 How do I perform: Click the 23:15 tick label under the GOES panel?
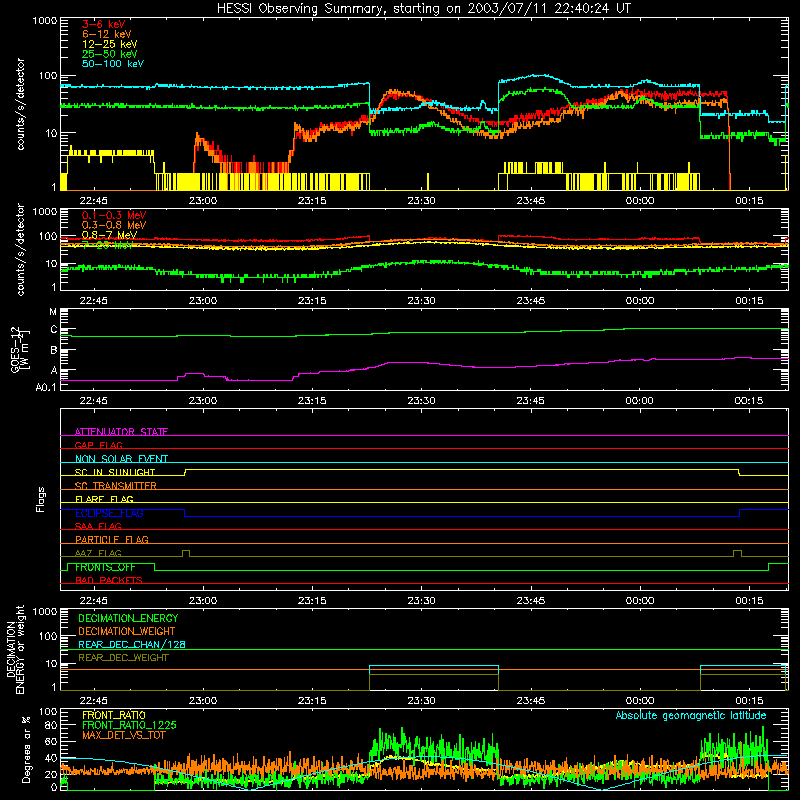point(312,401)
